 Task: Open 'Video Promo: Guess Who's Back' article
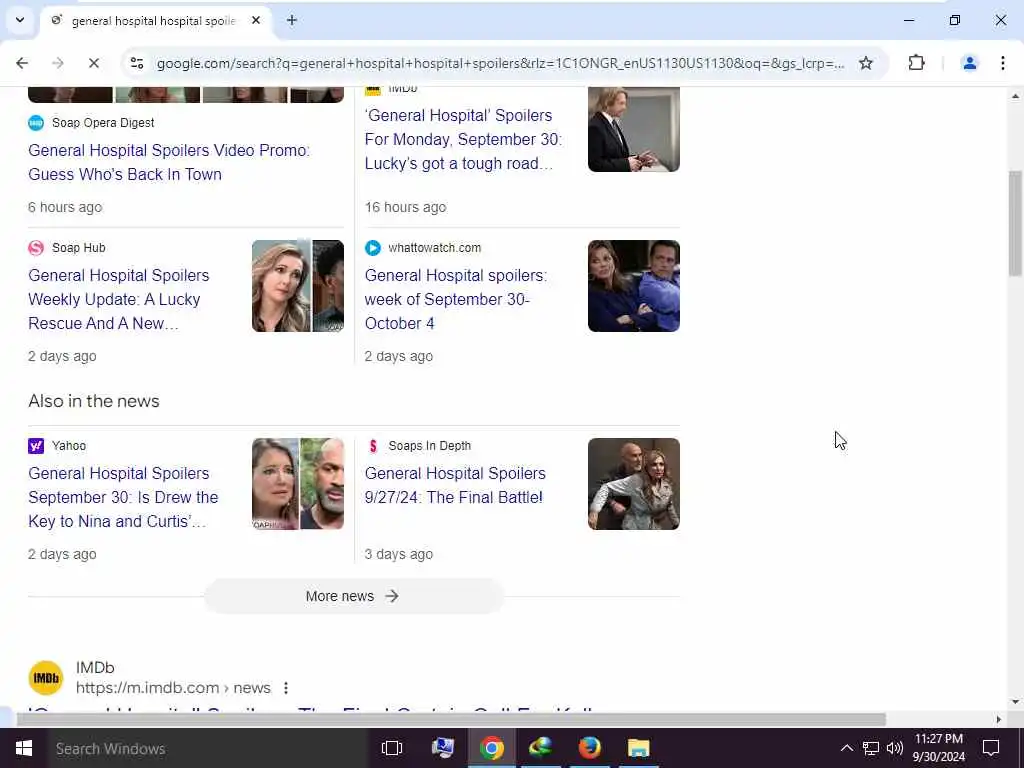(168, 162)
